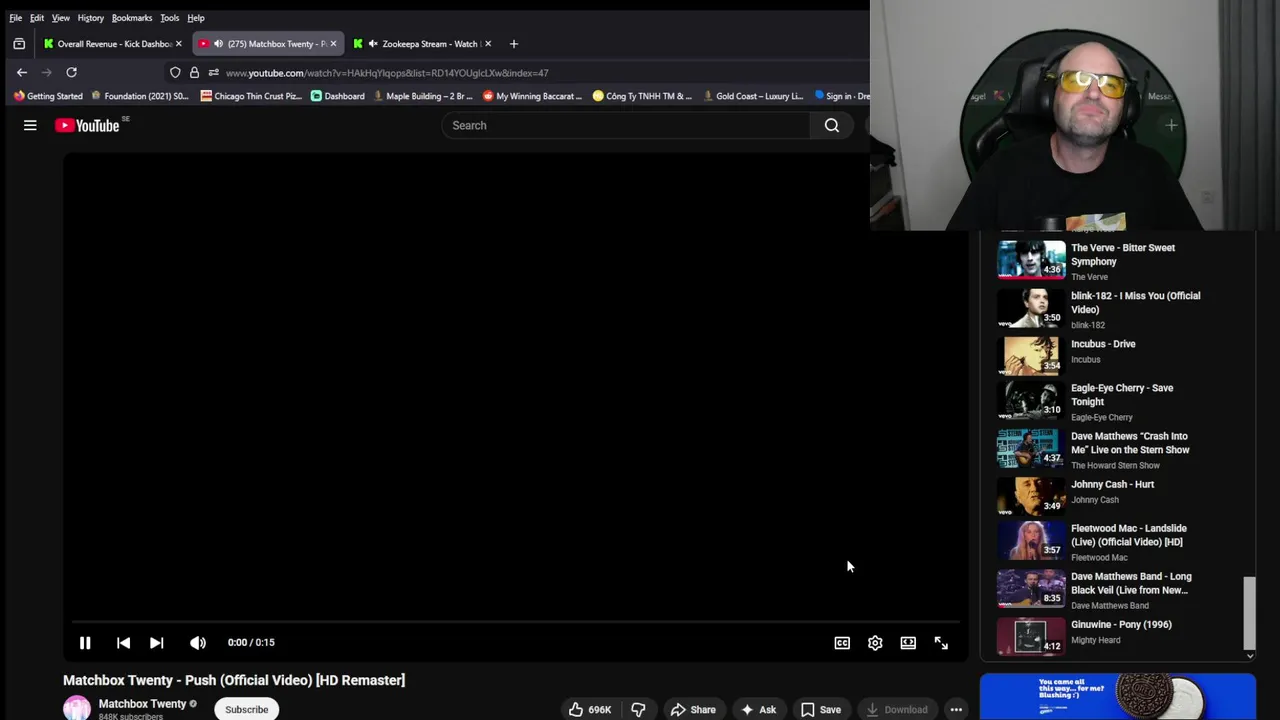Open the History menu
Screen dimensions: 1280x720
(90, 18)
